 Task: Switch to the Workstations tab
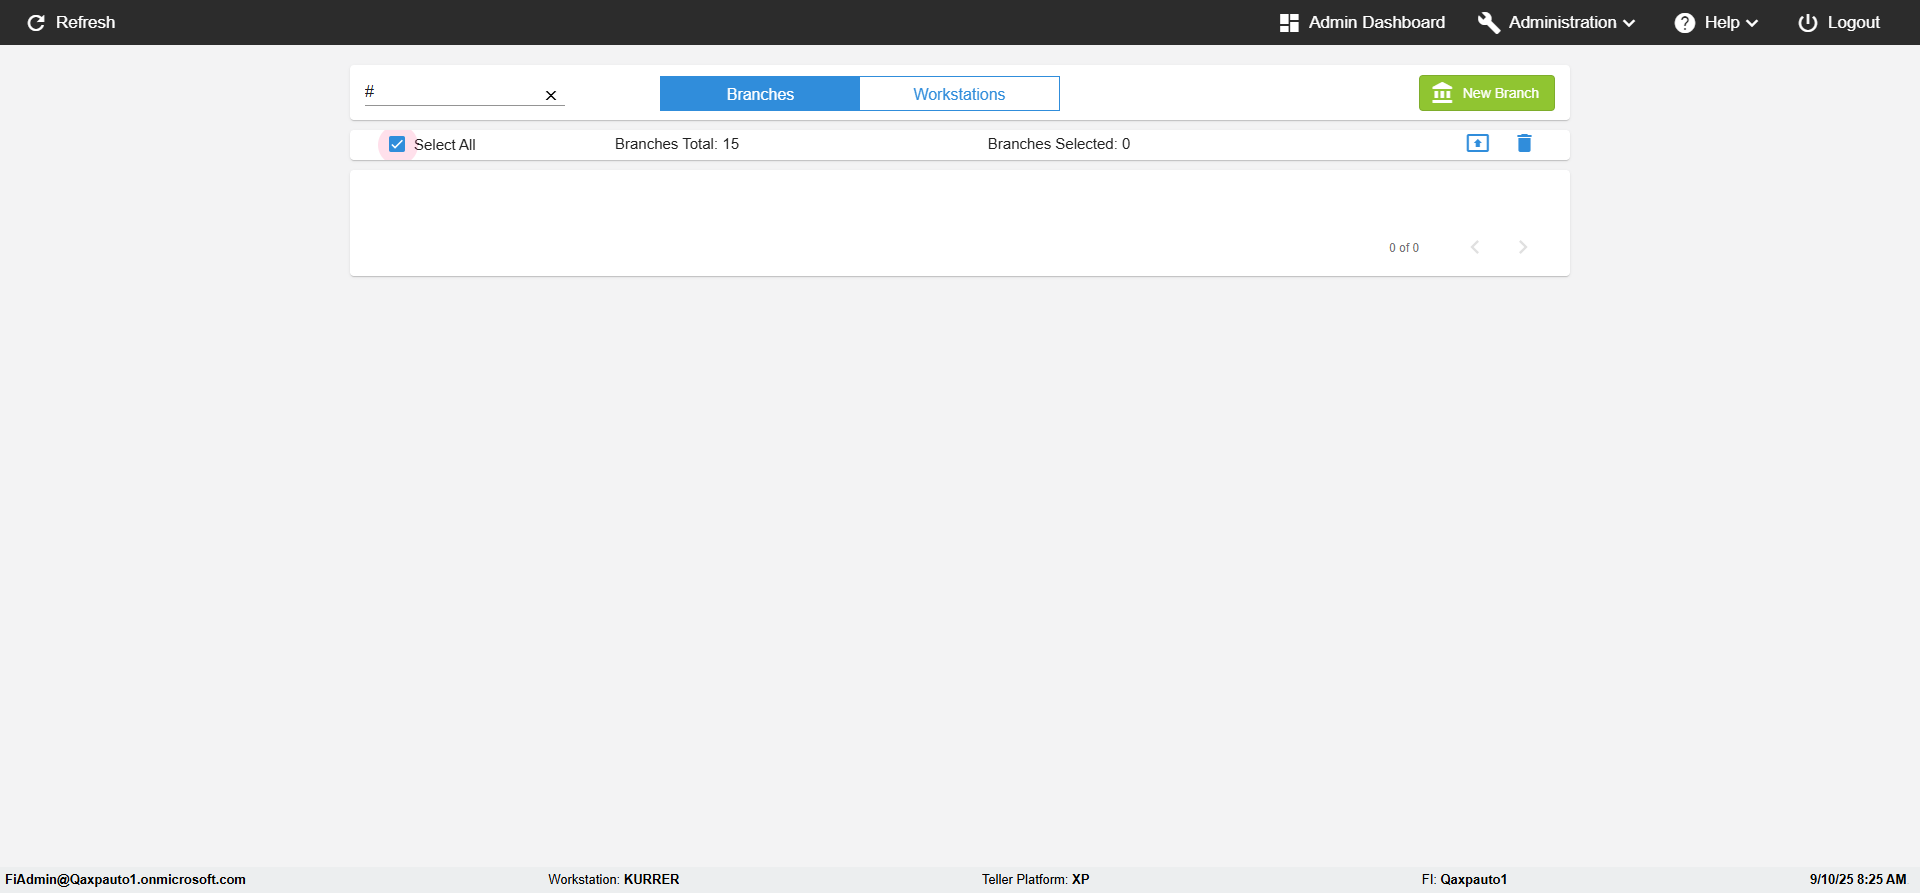pos(959,94)
